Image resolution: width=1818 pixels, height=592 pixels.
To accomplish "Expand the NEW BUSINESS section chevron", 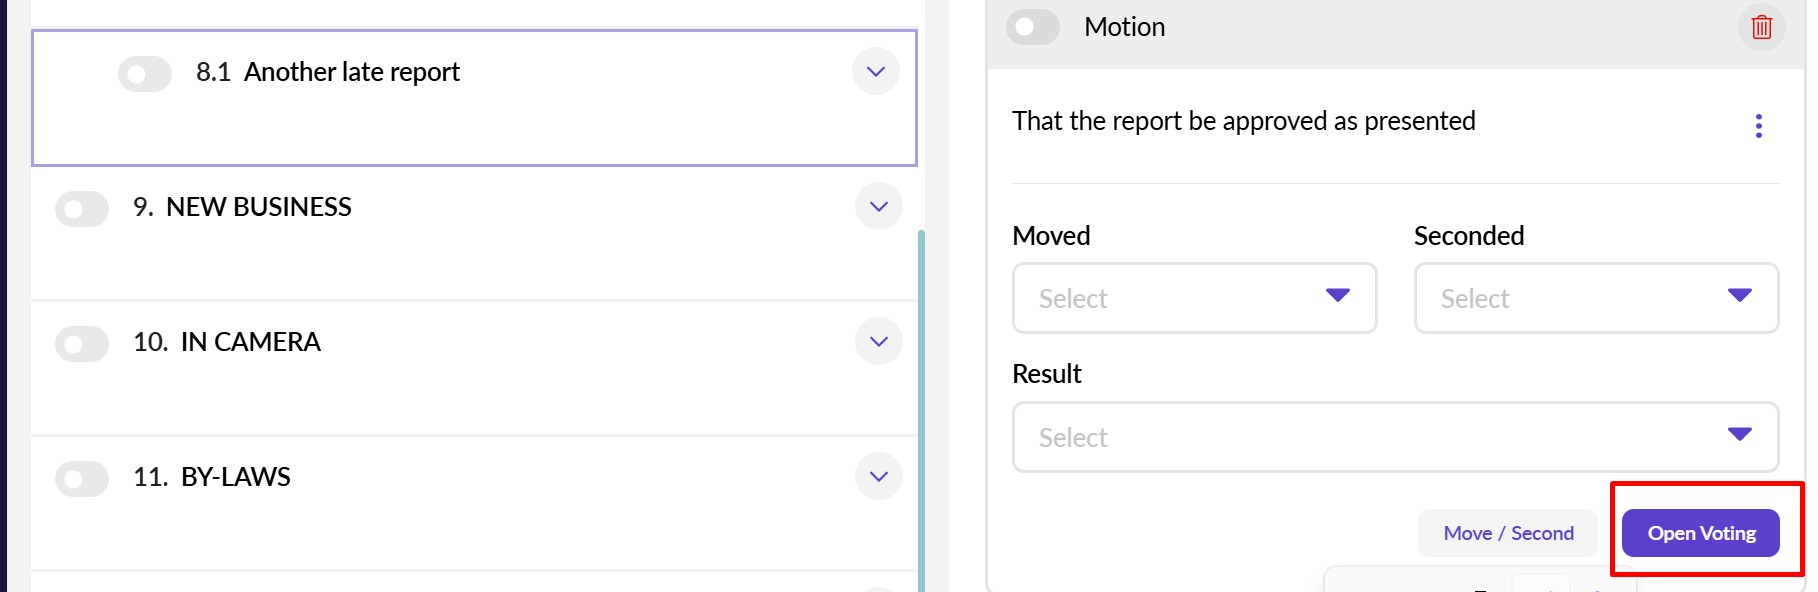I will coord(879,207).
